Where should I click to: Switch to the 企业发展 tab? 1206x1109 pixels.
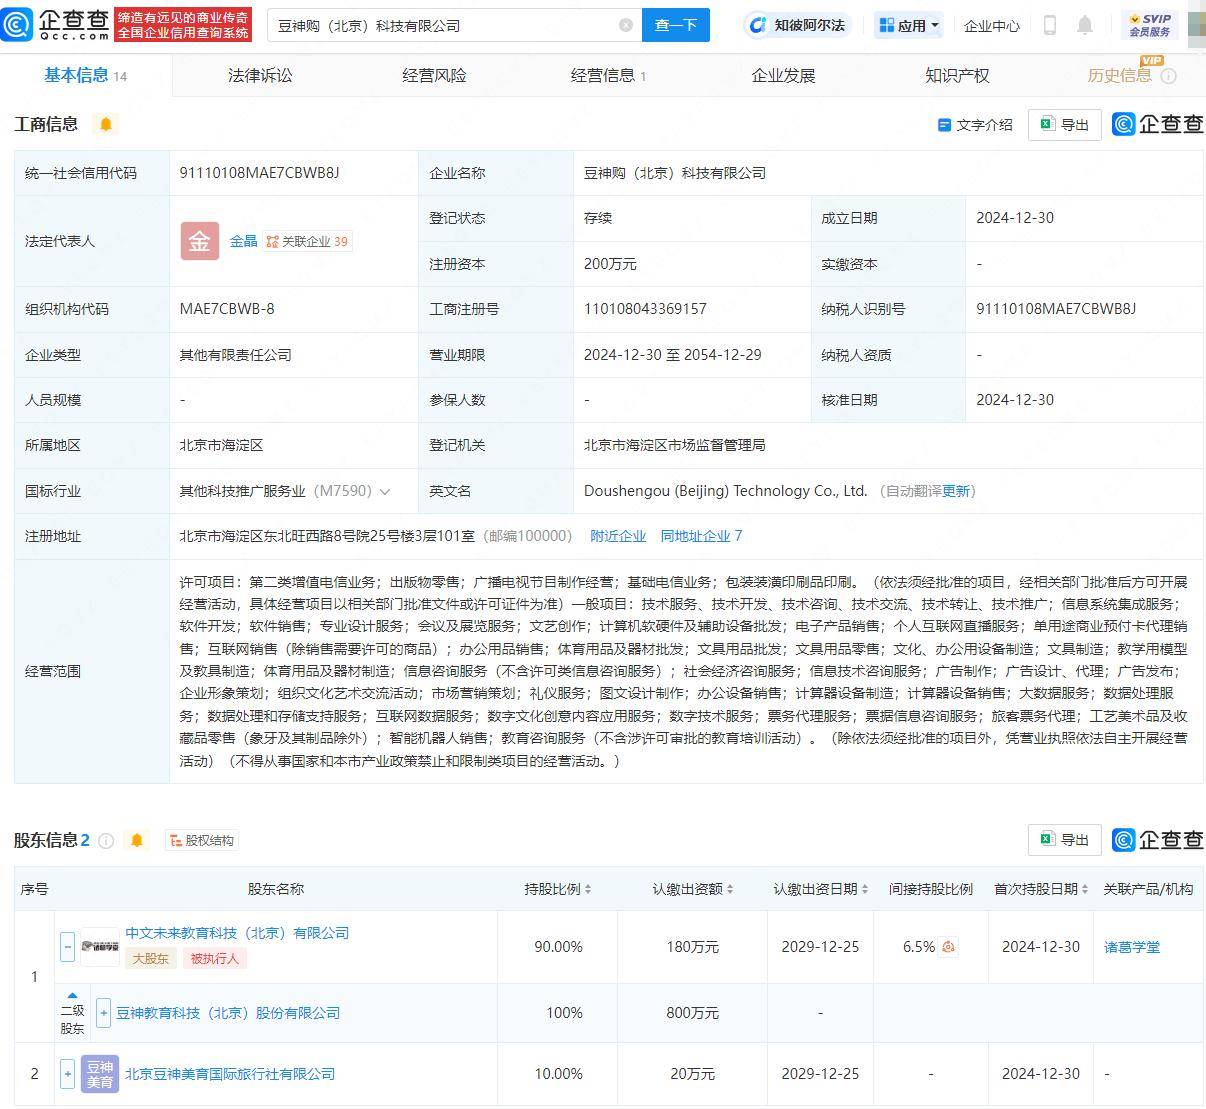(x=783, y=76)
